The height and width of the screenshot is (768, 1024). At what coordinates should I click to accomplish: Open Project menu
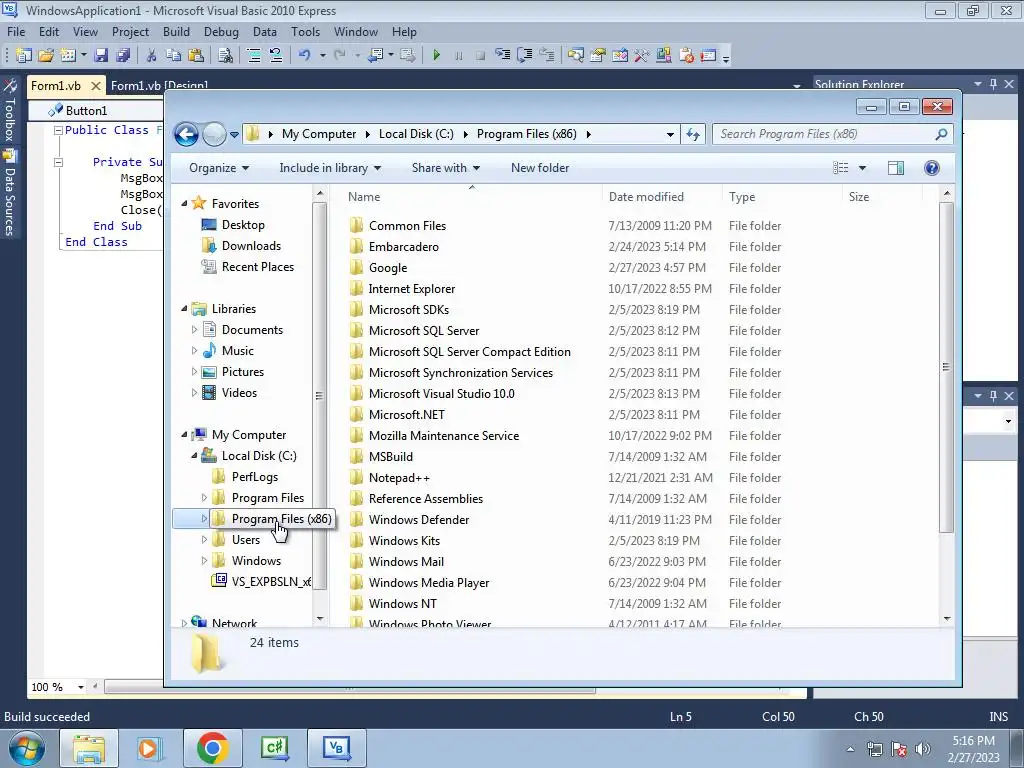(x=131, y=31)
